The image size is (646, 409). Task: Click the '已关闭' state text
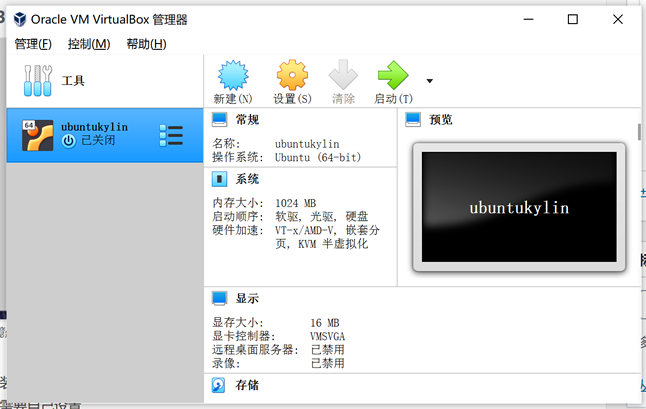[x=98, y=141]
